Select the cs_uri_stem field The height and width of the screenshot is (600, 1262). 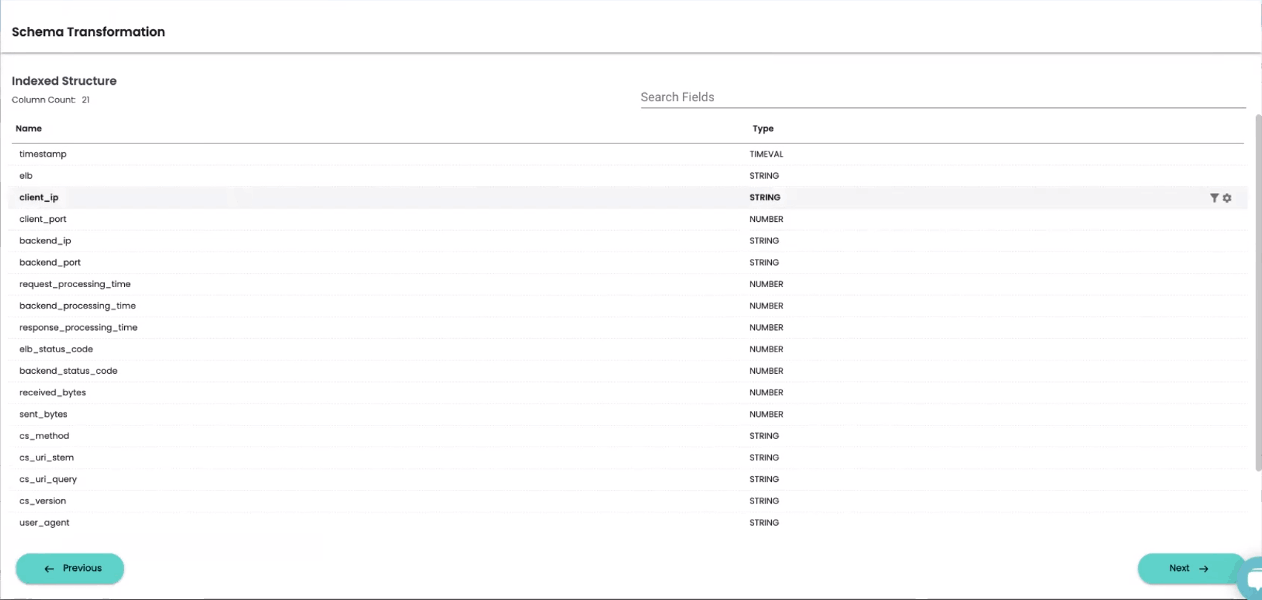tap(47, 458)
